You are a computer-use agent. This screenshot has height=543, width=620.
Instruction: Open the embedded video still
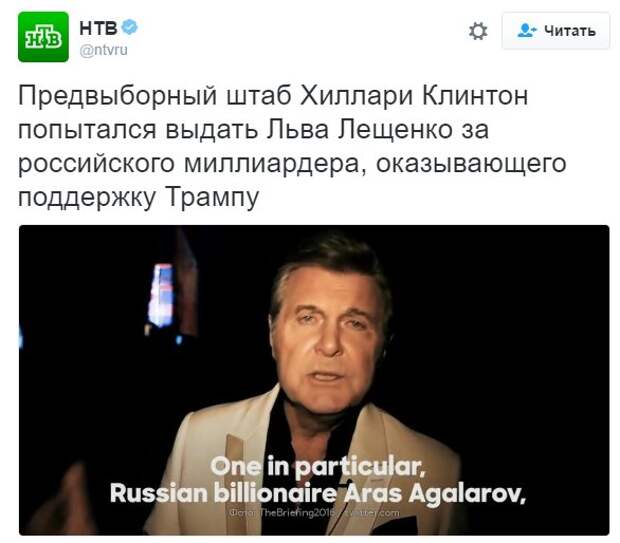(x=314, y=380)
